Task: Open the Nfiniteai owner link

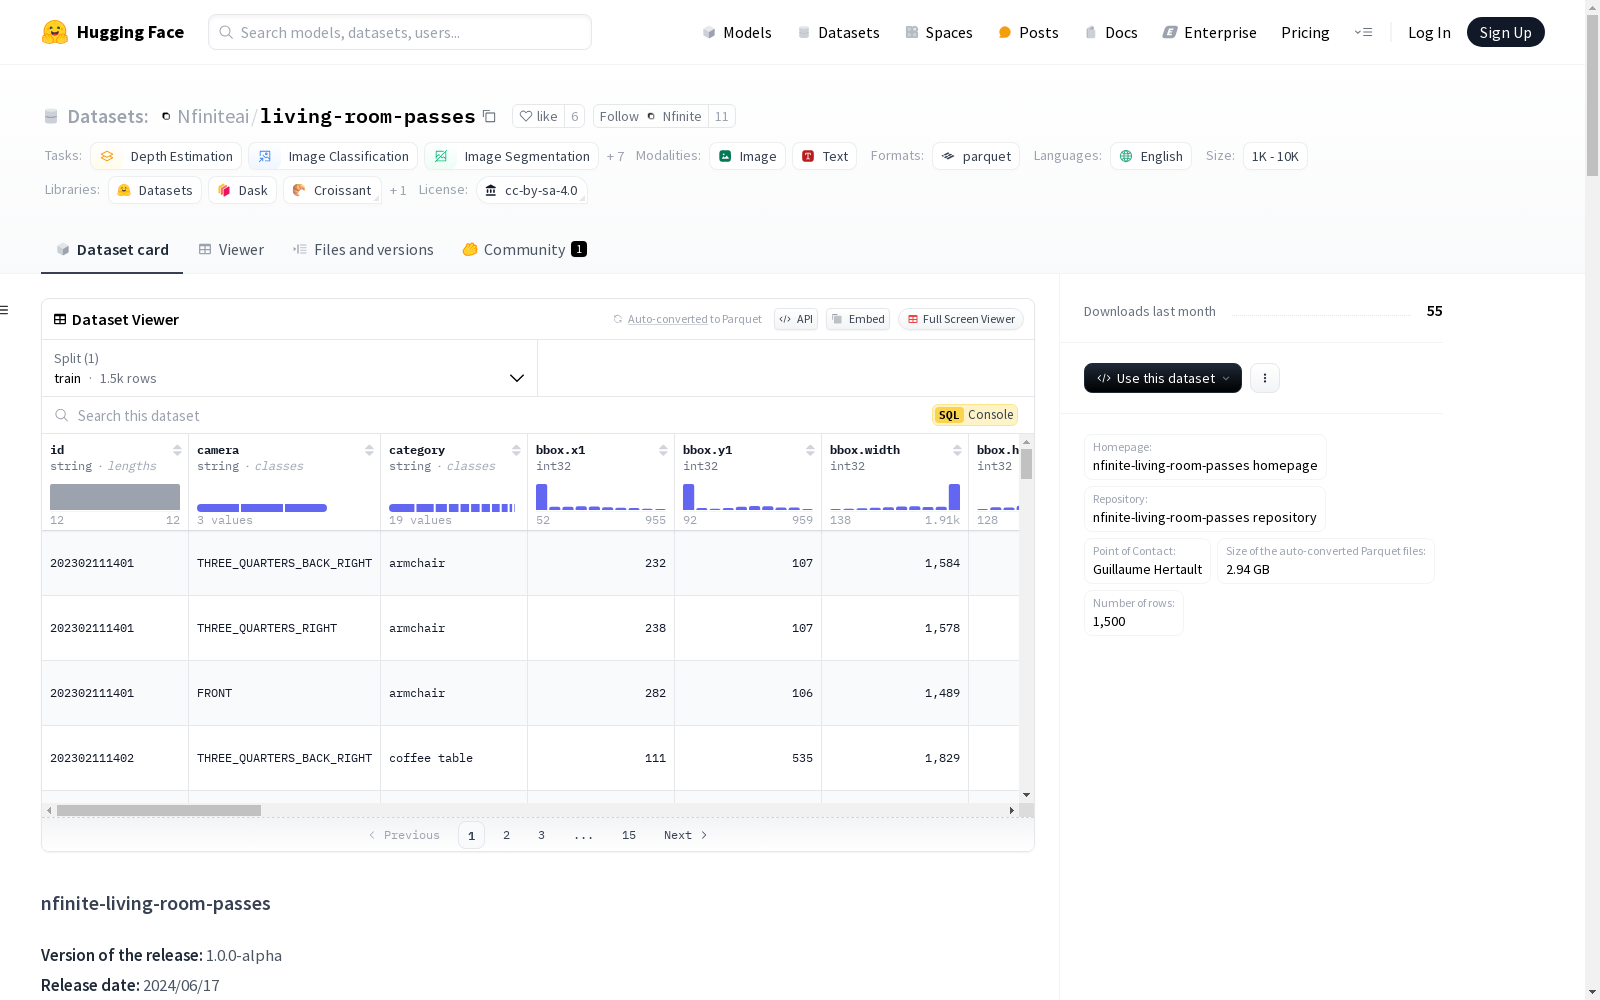Action: (213, 116)
